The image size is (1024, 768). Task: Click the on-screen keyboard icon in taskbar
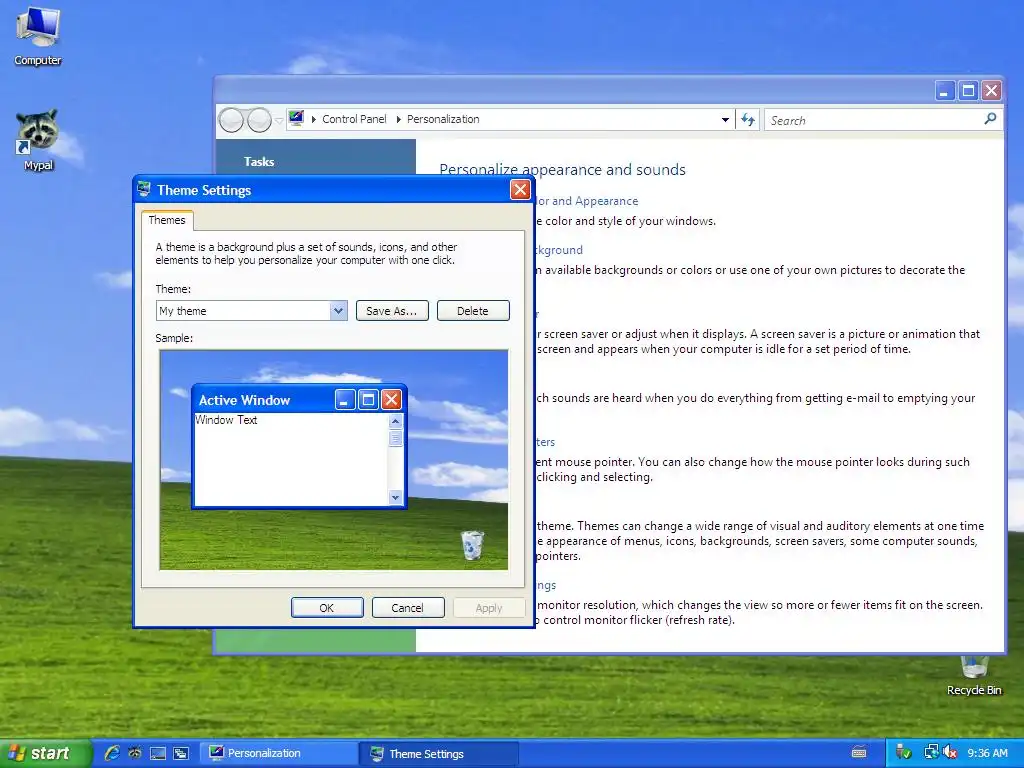point(859,753)
